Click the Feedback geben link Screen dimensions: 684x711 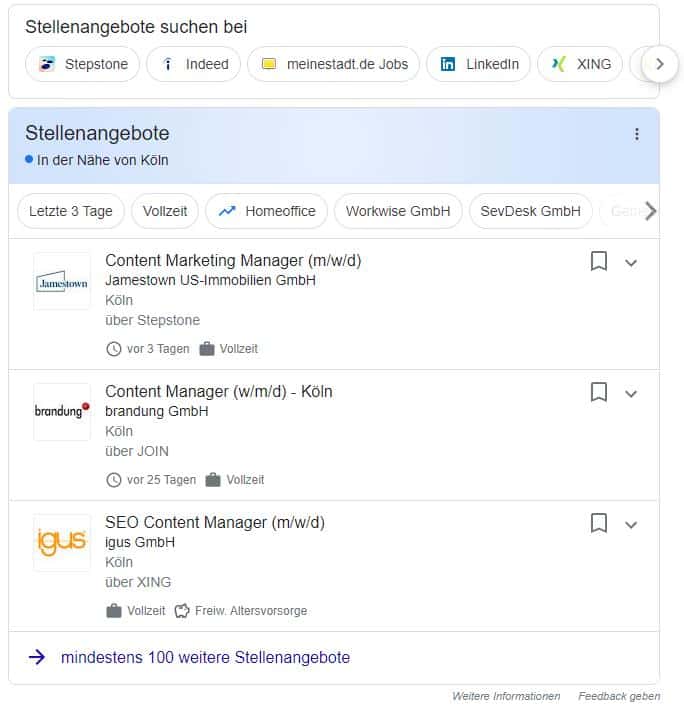619,696
